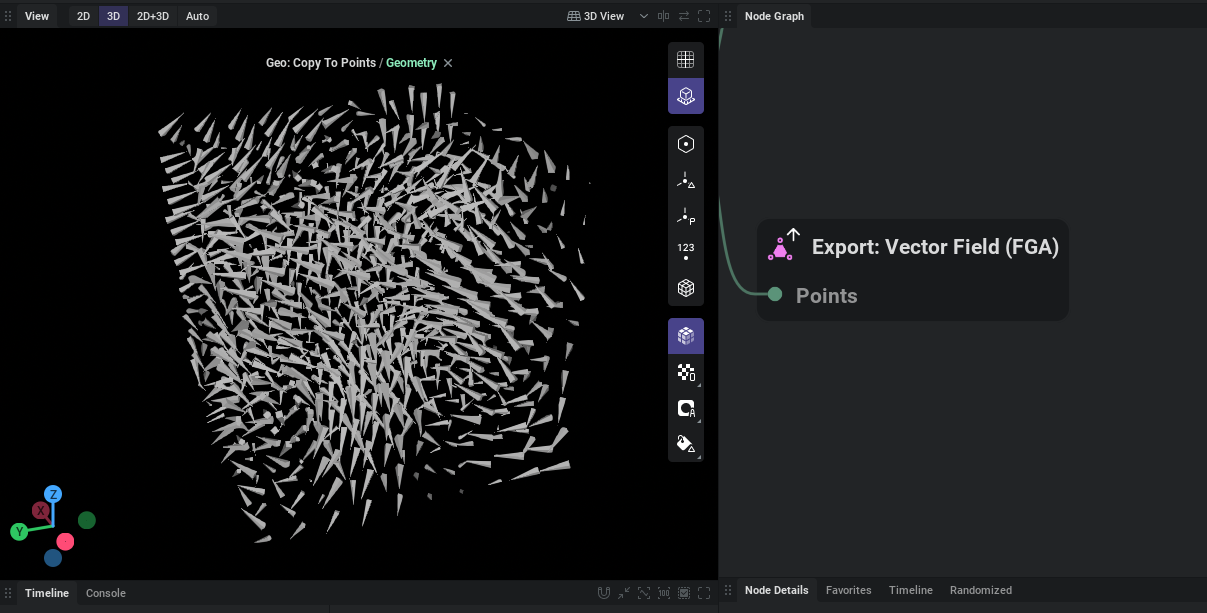Open the bottom-left Timeline tab
The image size is (1207, 613).
[47, 593]
